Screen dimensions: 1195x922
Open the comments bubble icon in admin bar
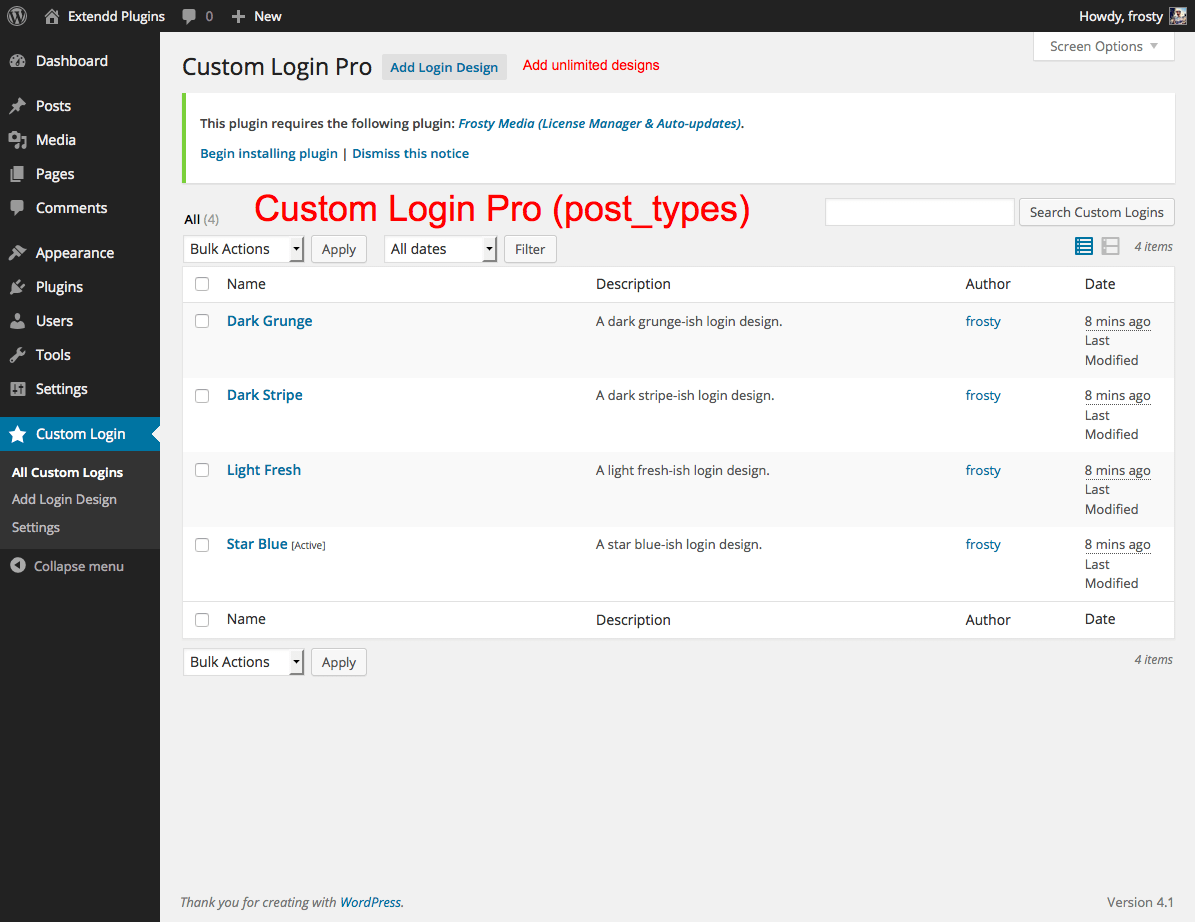[189, 17]
